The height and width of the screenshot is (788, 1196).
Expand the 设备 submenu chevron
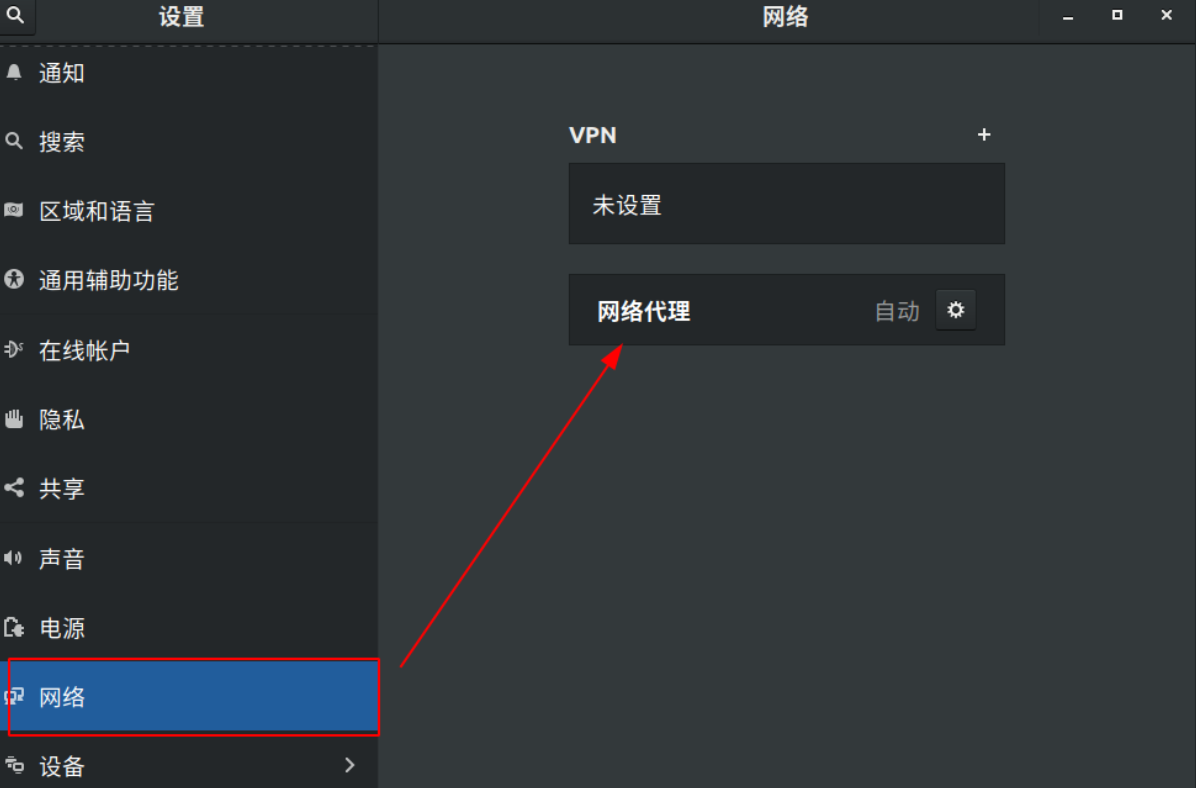350,765
